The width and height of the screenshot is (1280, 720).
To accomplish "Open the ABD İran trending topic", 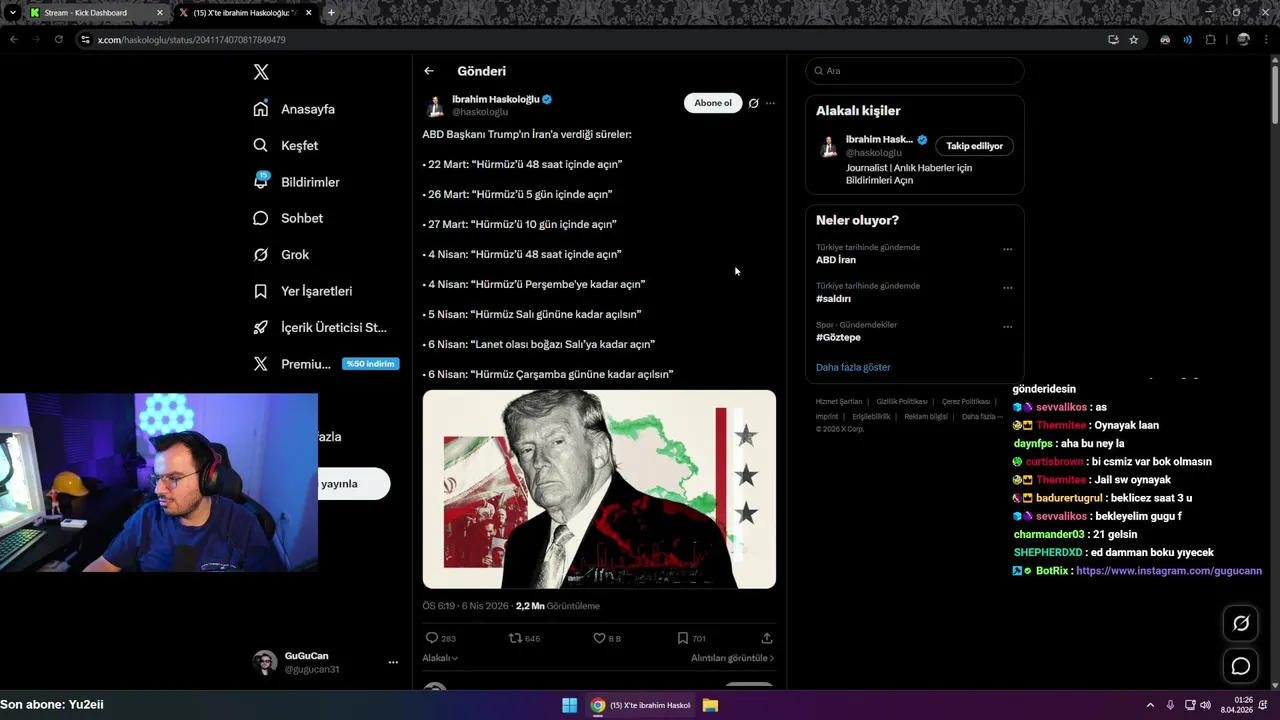I will 836,260.
